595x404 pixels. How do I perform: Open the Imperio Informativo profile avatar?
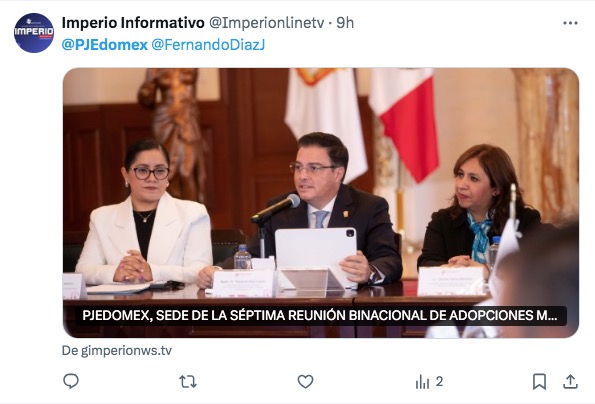pyautogui.click(x=34, y=33)
